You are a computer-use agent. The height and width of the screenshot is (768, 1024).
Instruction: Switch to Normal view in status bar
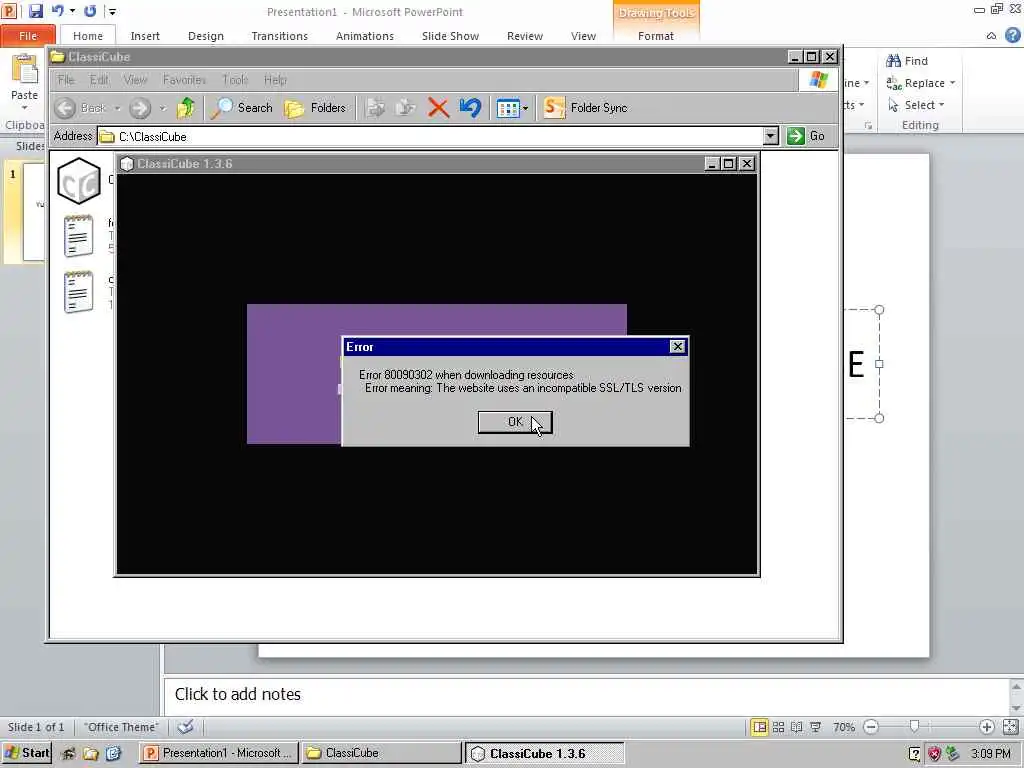[x=759, y=727]
